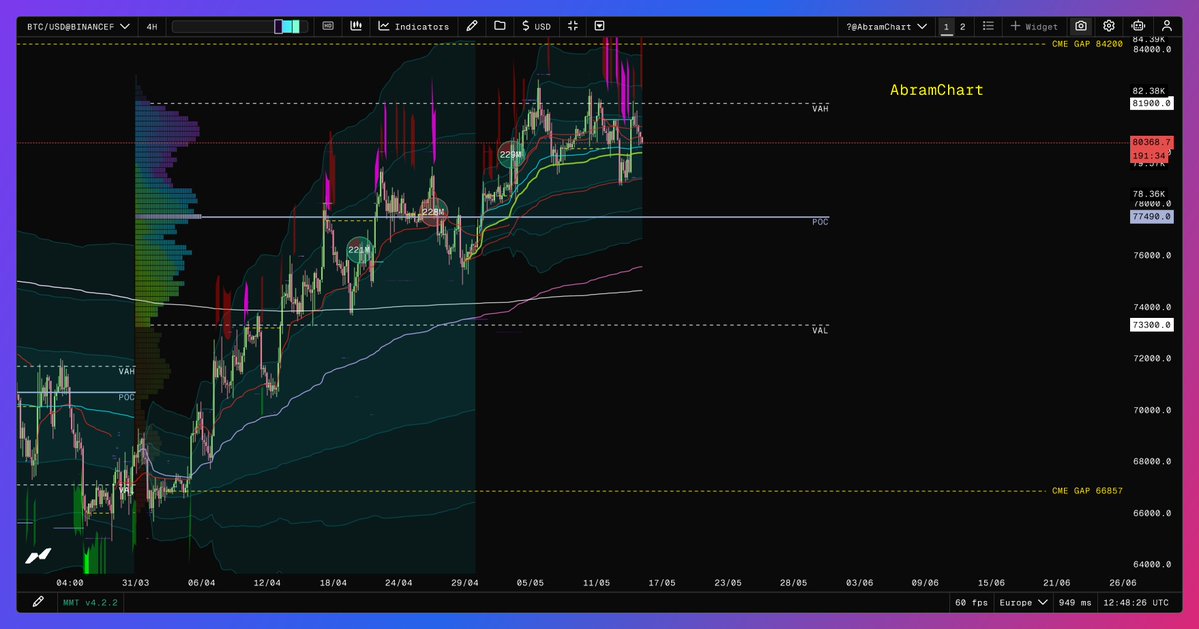
Task: Click the 60 fps indicator
Action: (x=971, y=603)
